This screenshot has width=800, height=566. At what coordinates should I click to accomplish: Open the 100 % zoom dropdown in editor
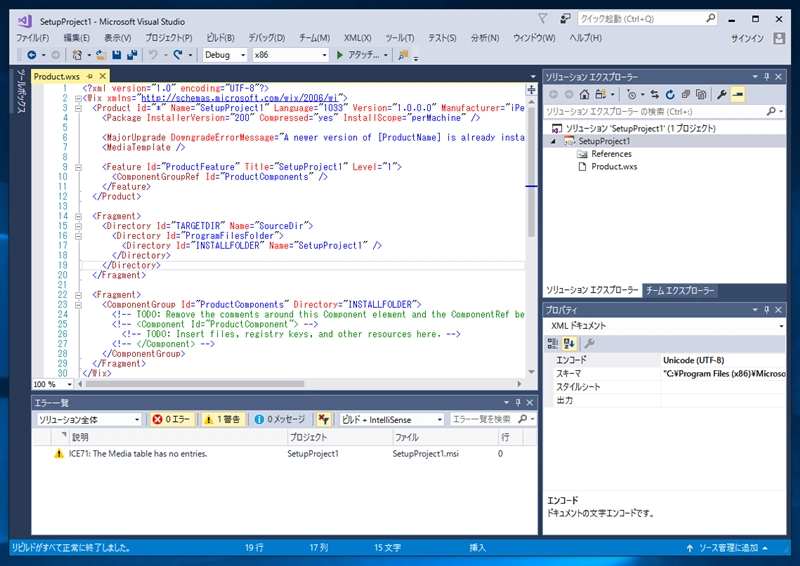coord(52,384)
